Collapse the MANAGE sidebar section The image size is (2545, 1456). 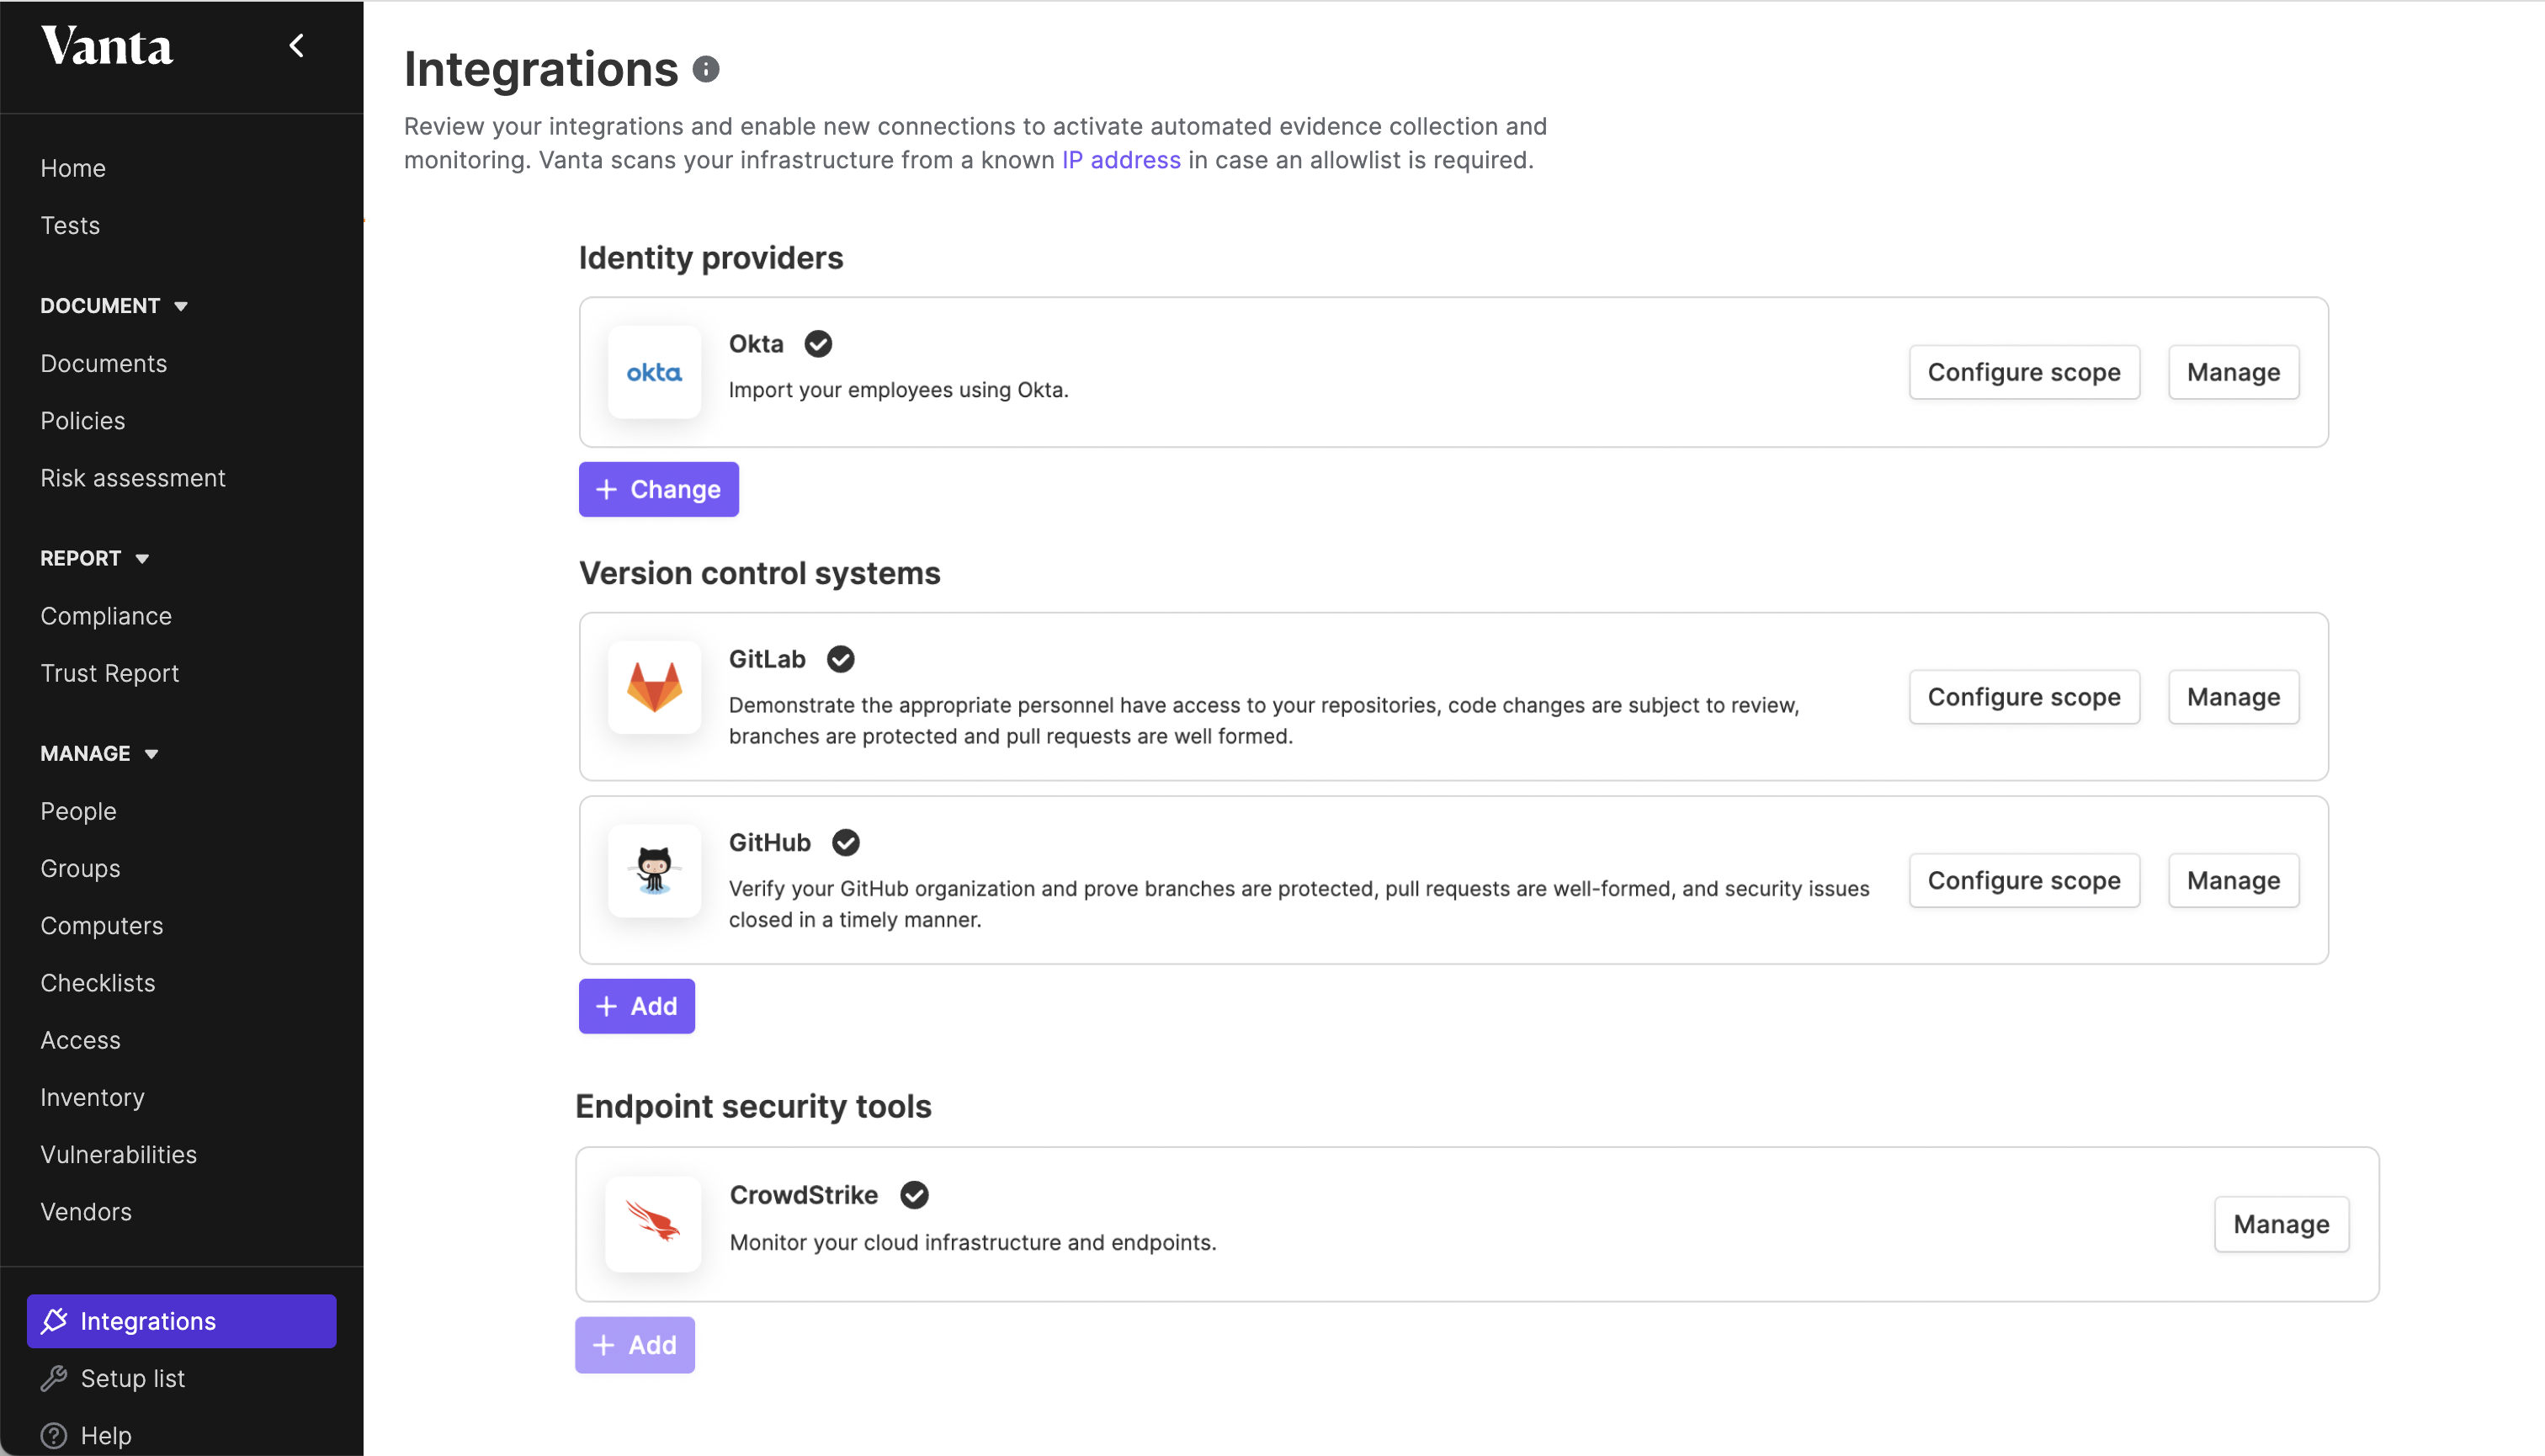151,754
